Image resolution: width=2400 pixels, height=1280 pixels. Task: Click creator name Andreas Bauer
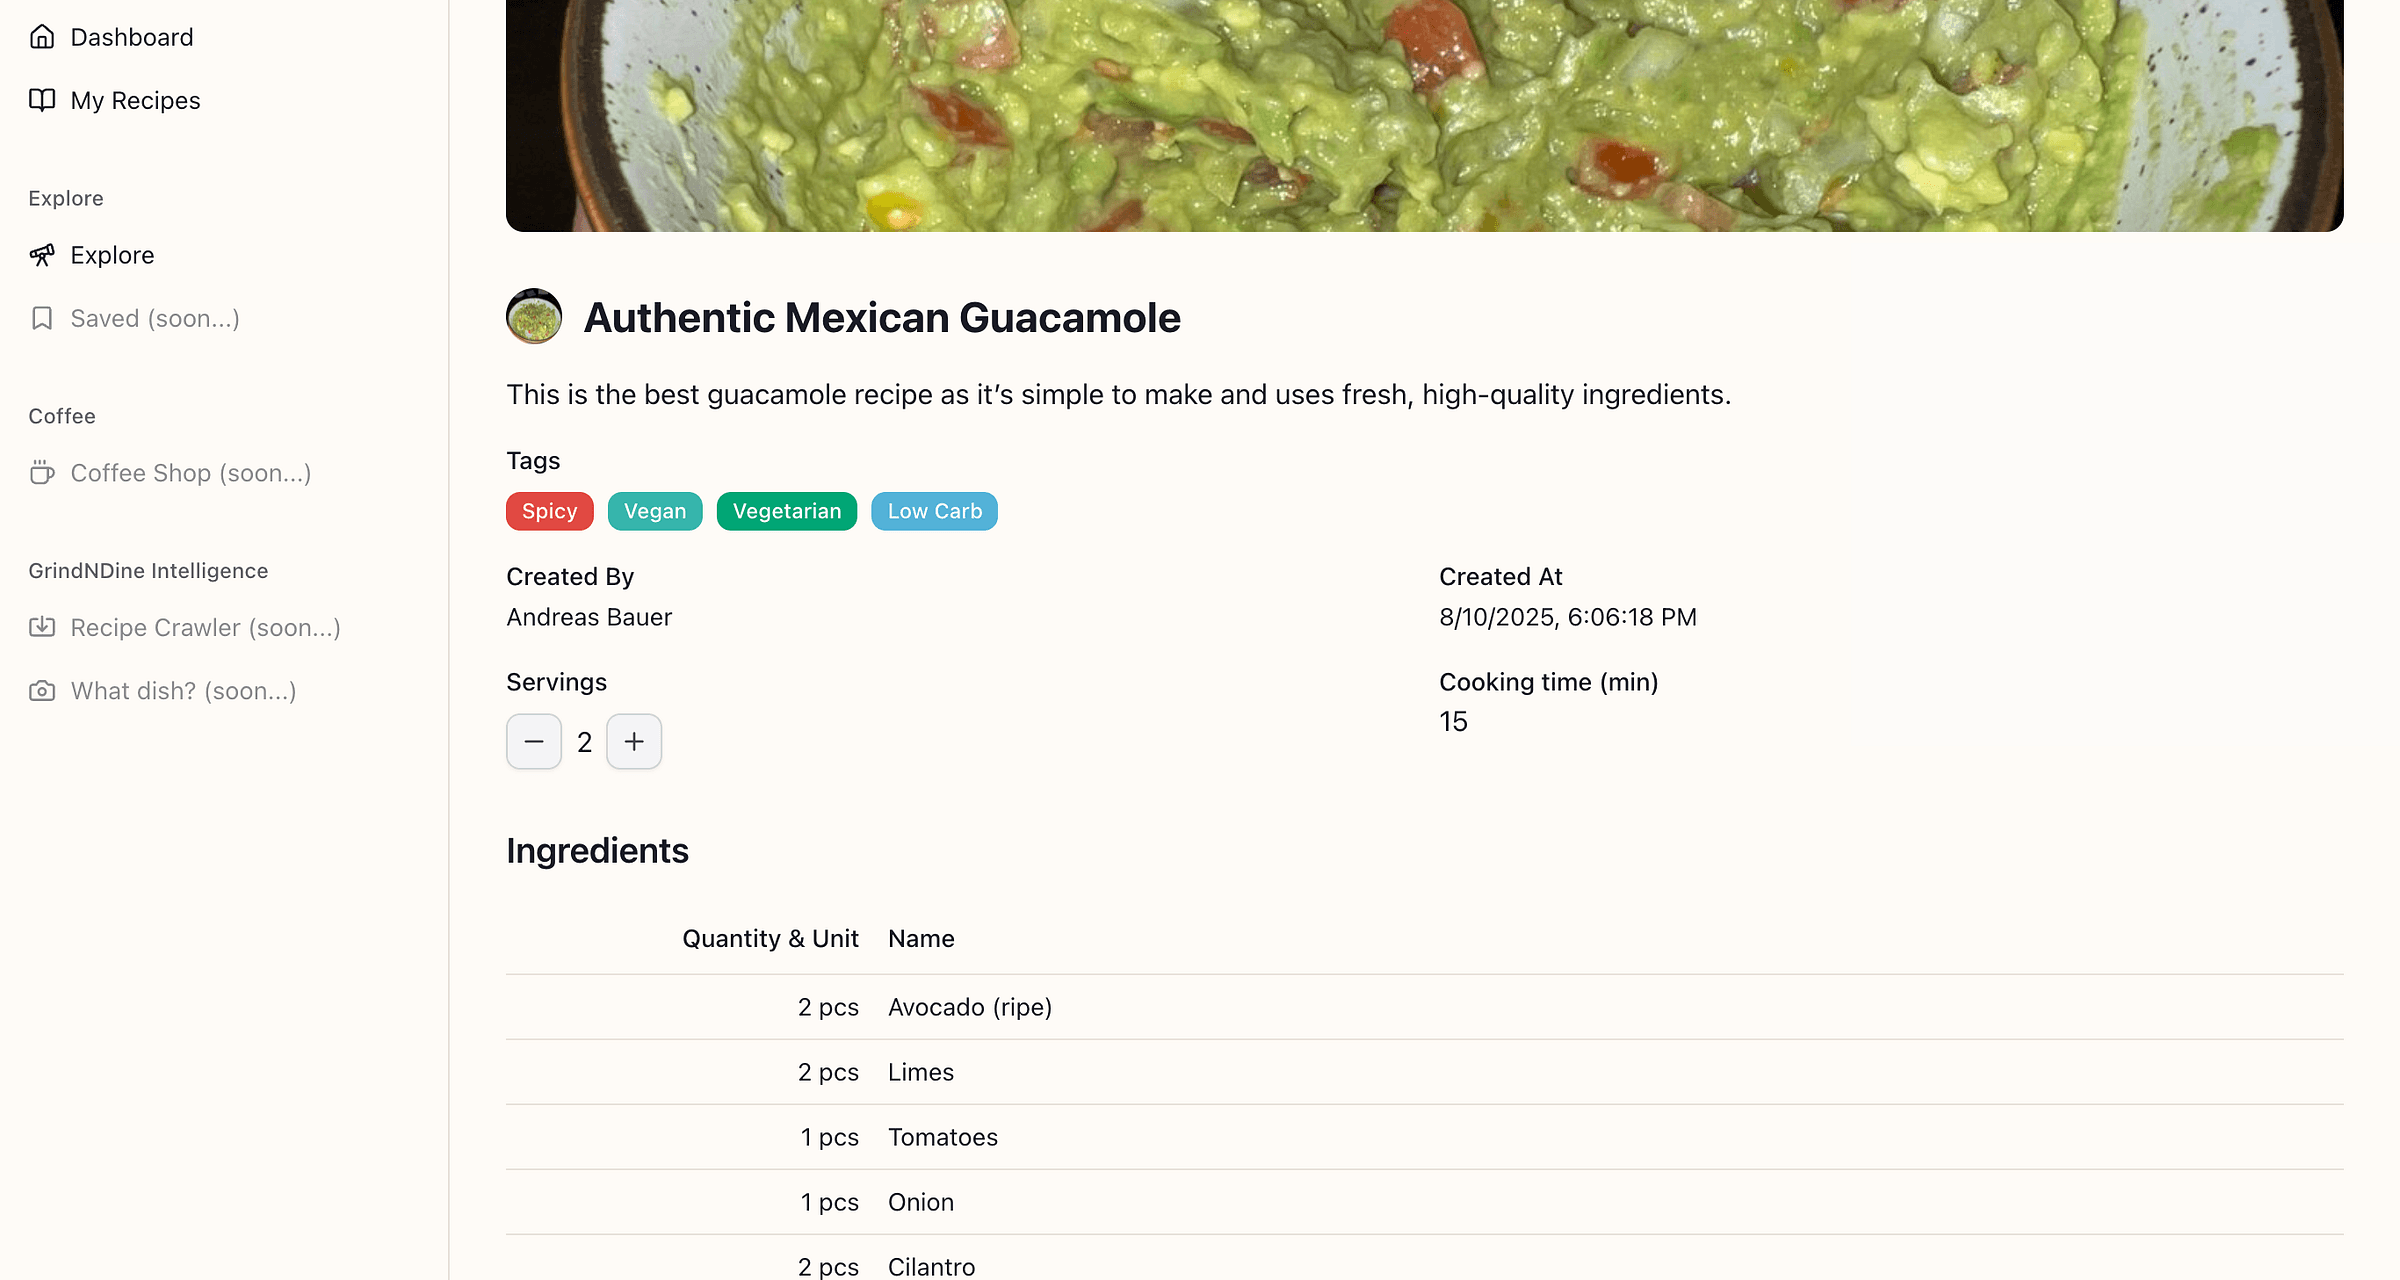click(589, 617)
